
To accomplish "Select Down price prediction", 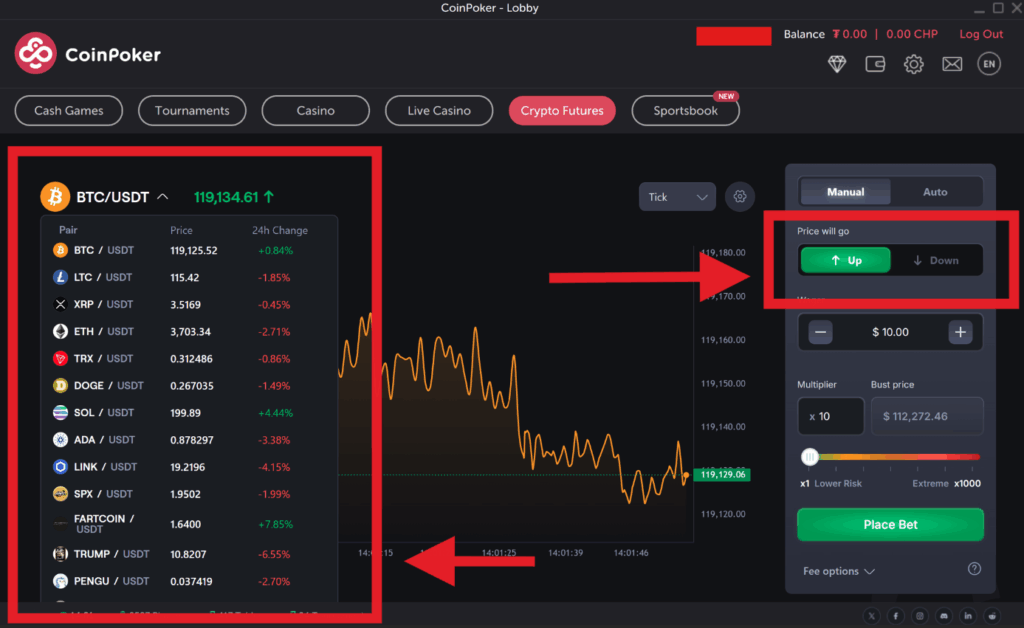I will 937,259.
